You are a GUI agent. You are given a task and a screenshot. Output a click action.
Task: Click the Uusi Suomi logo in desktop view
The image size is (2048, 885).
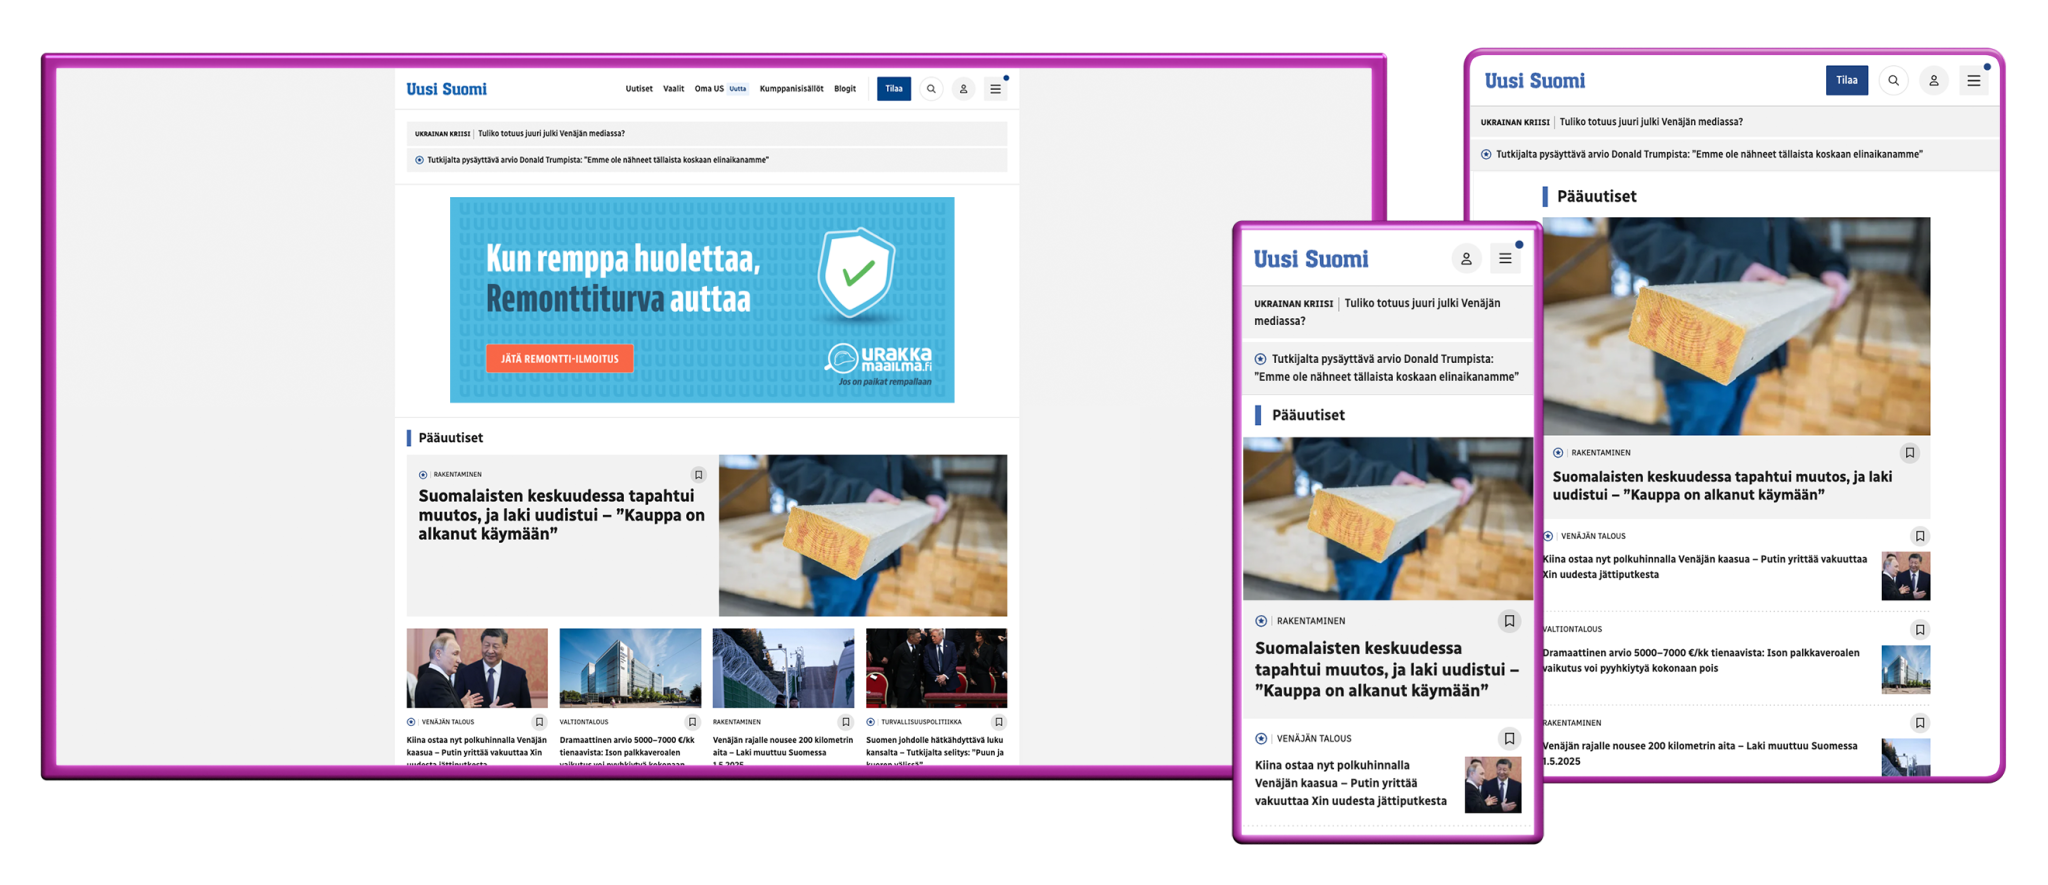click(446, 89)
